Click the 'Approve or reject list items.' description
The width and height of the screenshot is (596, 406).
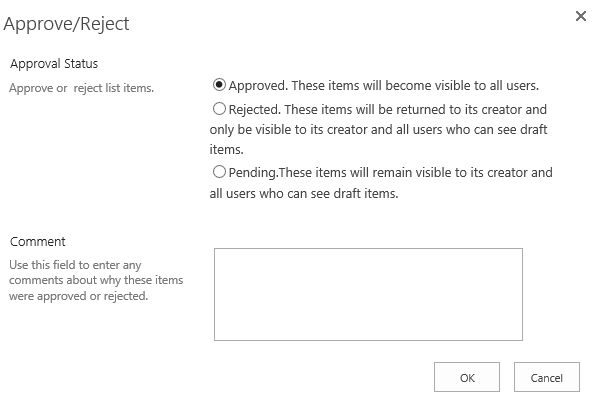pos(81,88)
